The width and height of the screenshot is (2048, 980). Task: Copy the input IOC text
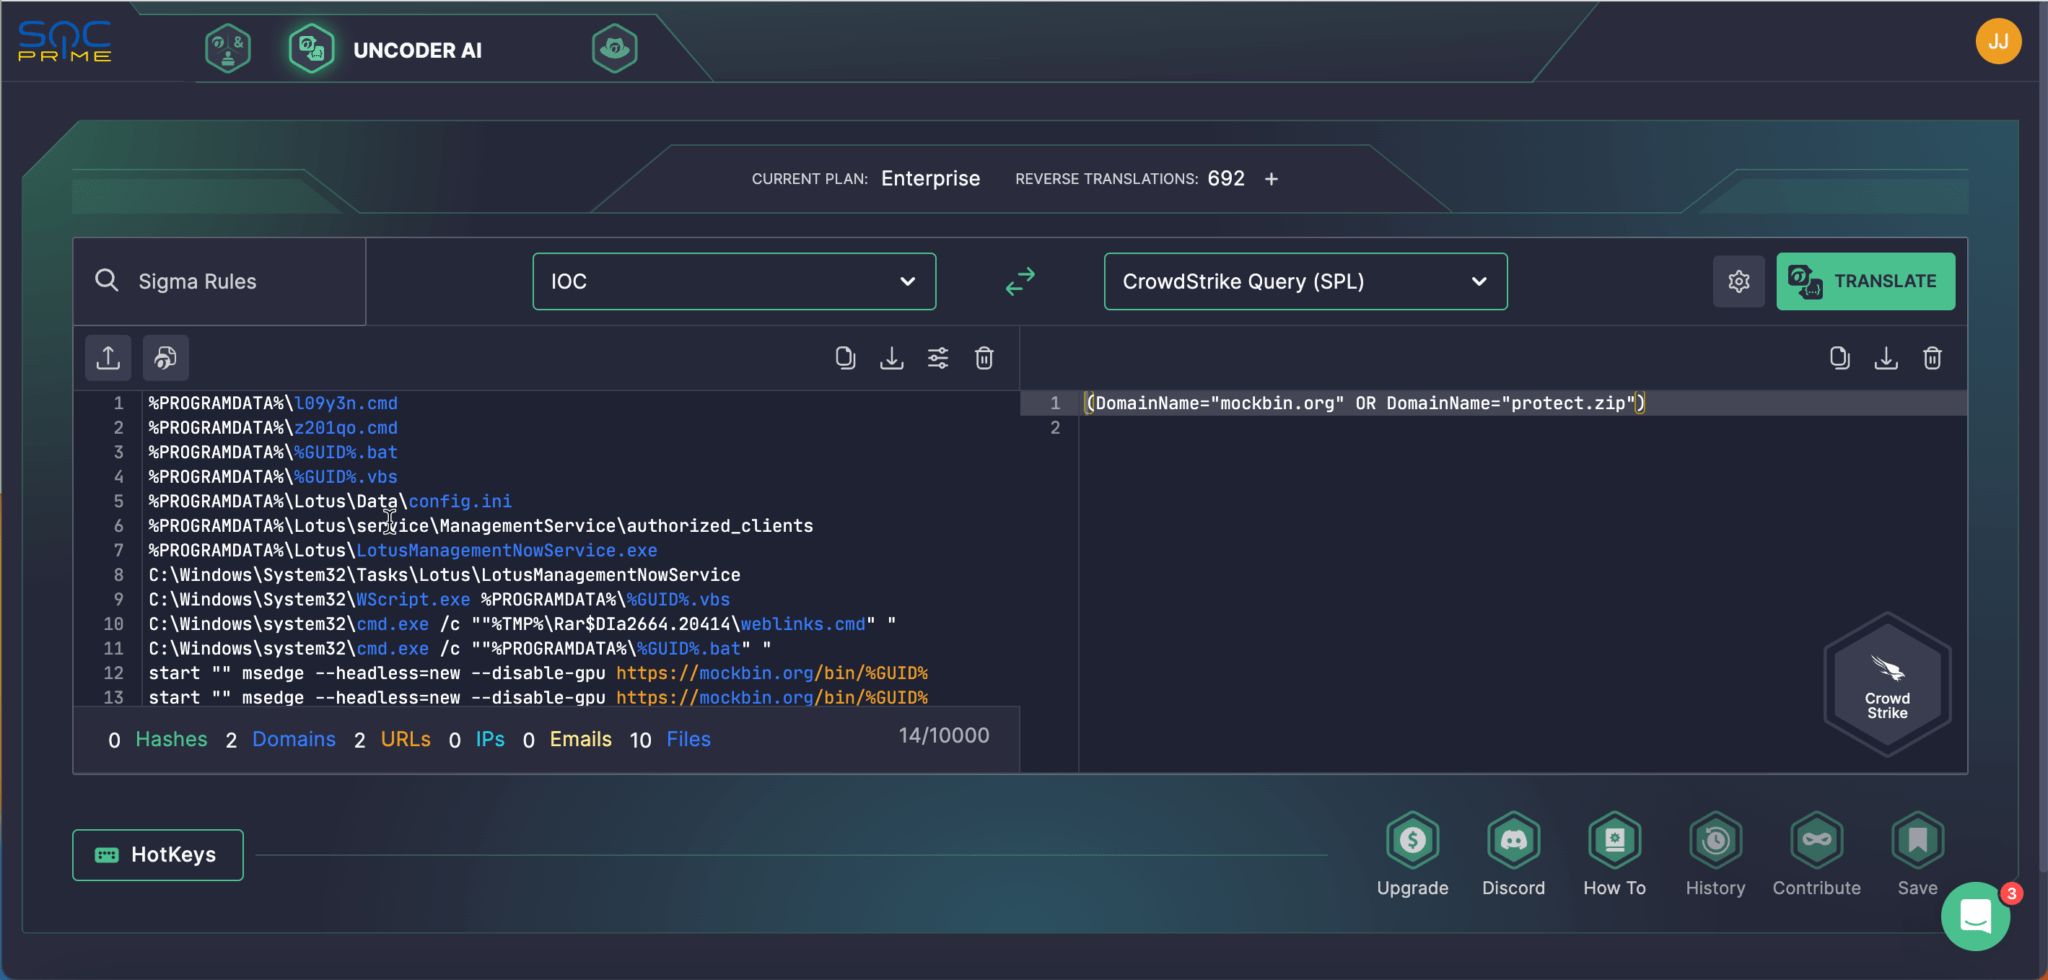845,358
